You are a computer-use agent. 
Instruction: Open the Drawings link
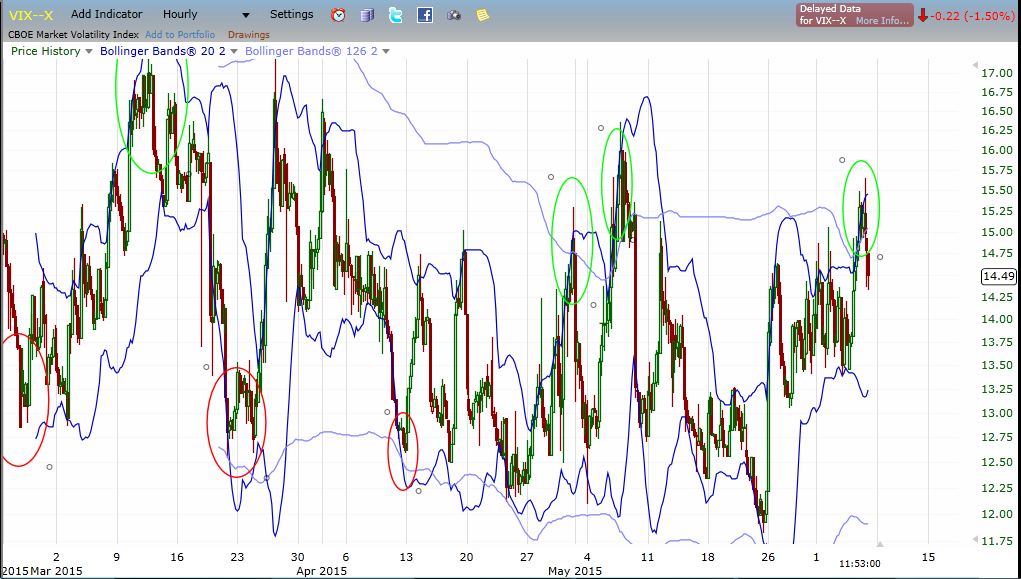pos(249,35)
